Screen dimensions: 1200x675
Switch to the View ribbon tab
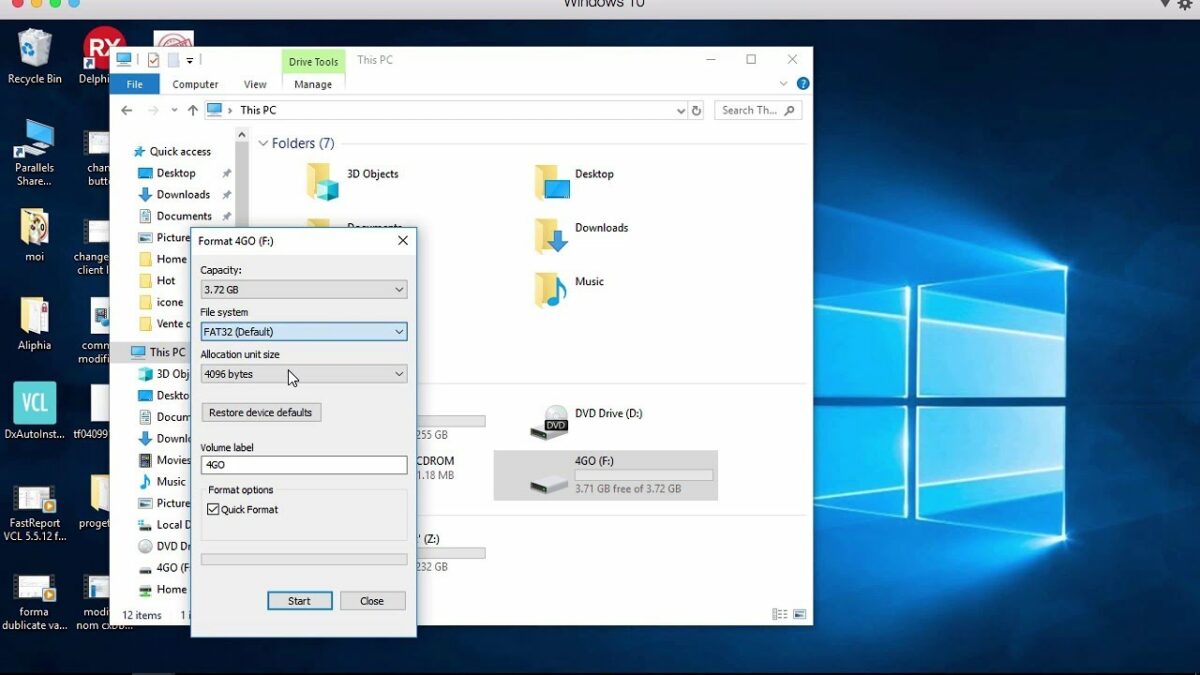coord(255,84)
